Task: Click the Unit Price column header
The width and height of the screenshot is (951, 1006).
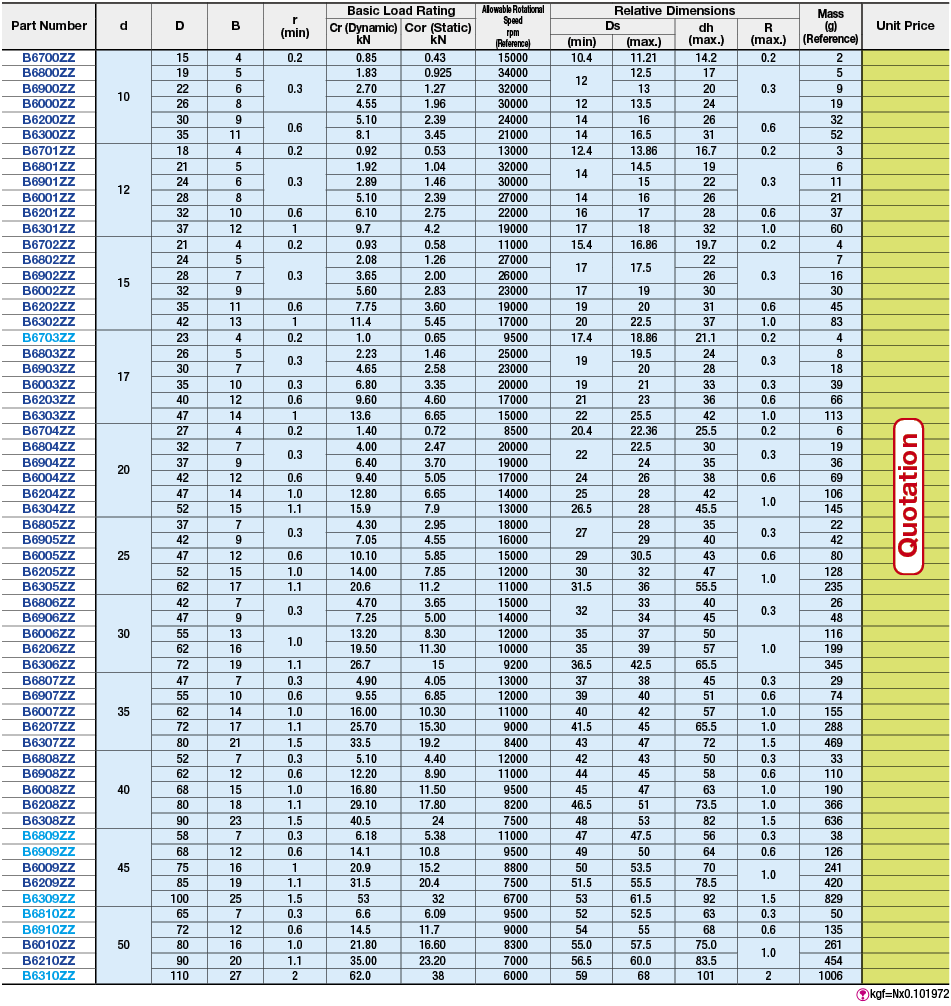Action: coord(905,26)
